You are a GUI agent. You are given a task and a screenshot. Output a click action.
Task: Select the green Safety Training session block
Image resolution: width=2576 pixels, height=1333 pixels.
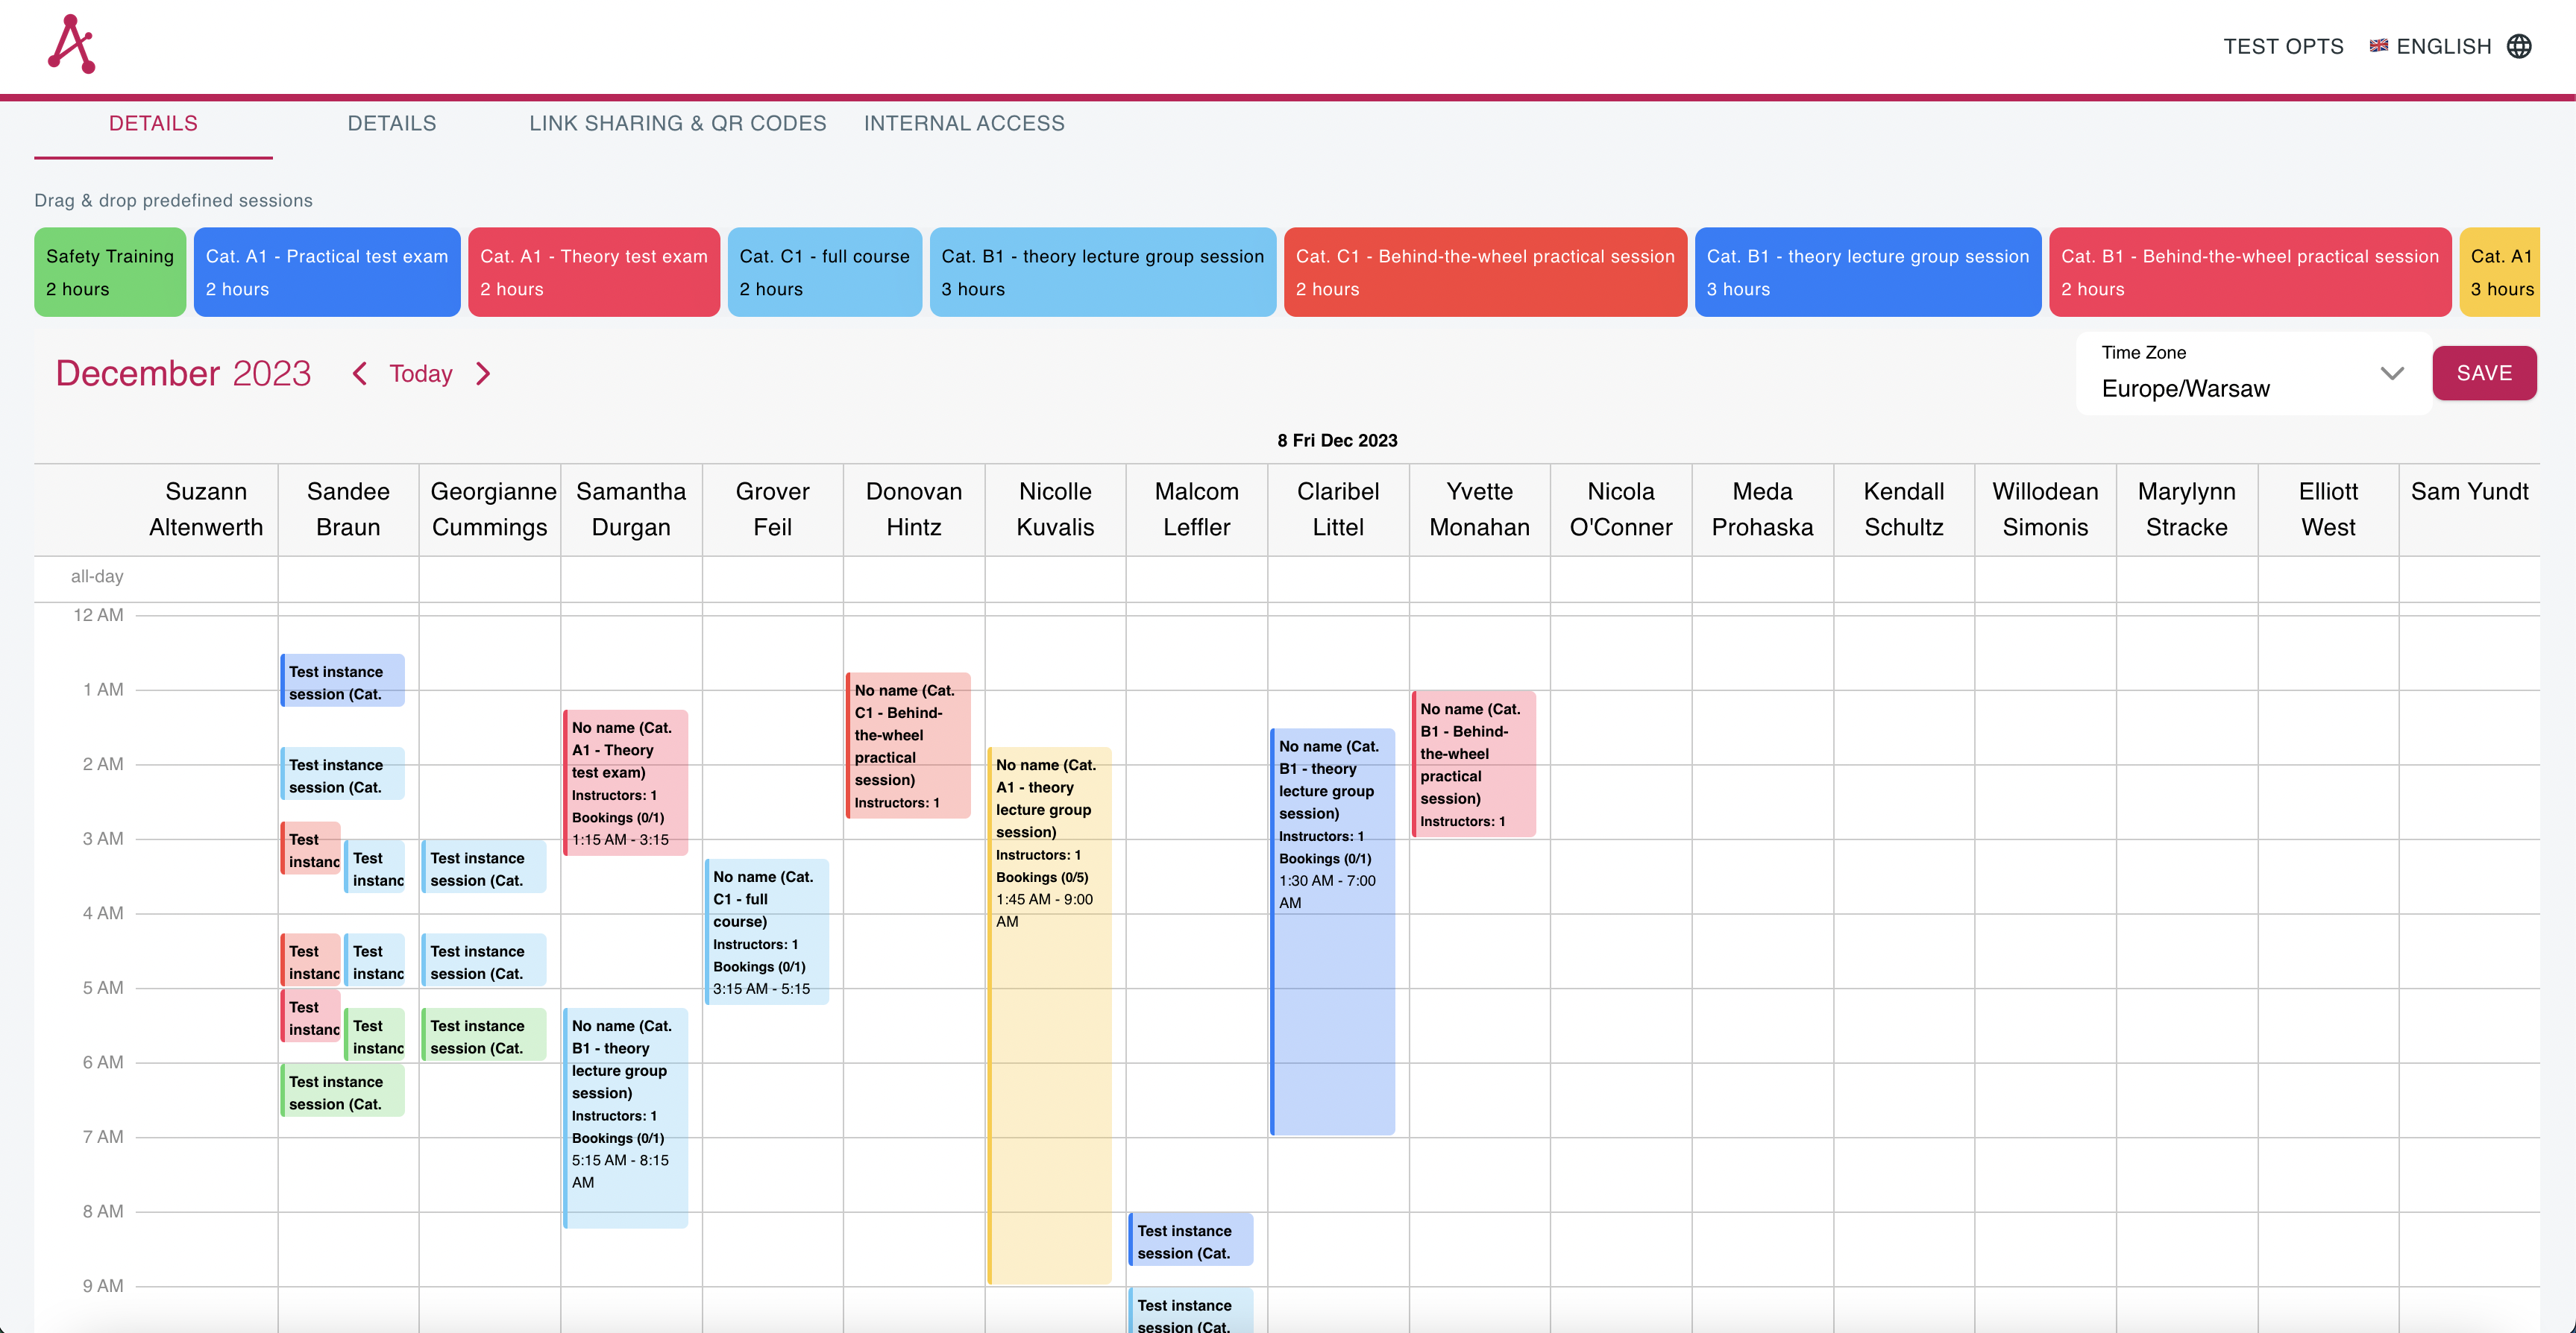[x=110, y=271]
